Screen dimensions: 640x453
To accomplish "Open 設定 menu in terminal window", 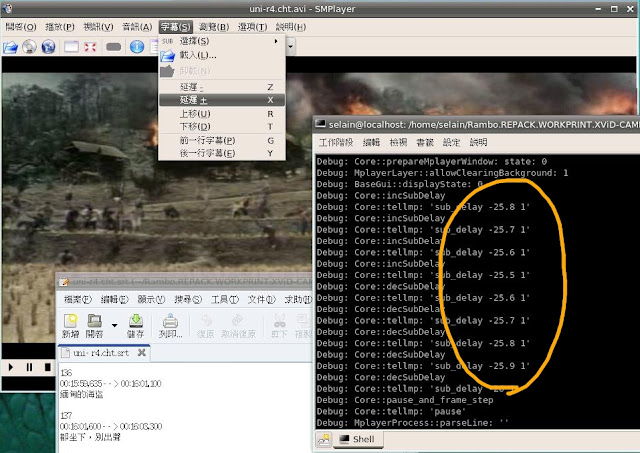I will click(x=451, y=142).
